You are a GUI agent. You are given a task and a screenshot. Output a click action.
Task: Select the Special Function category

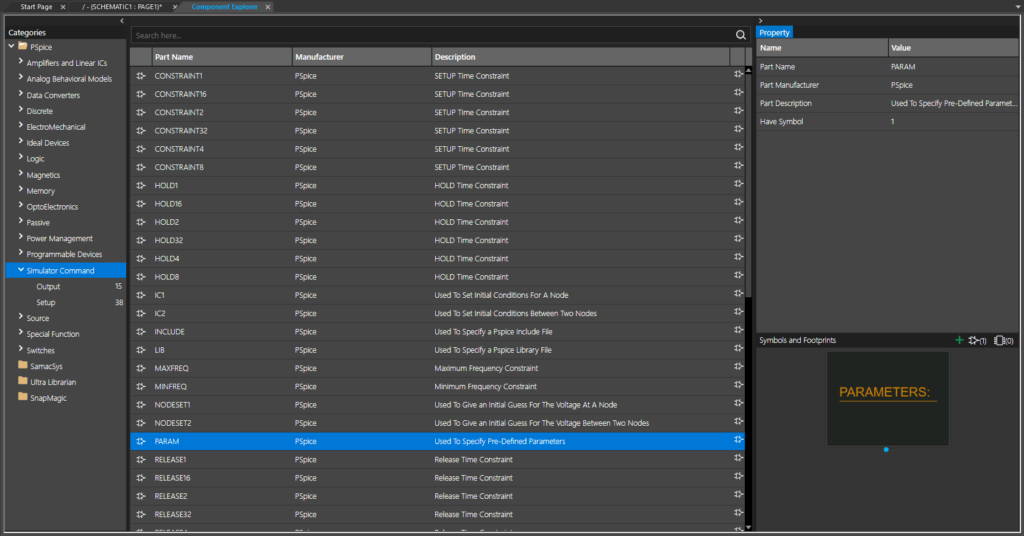click(53, 334)
